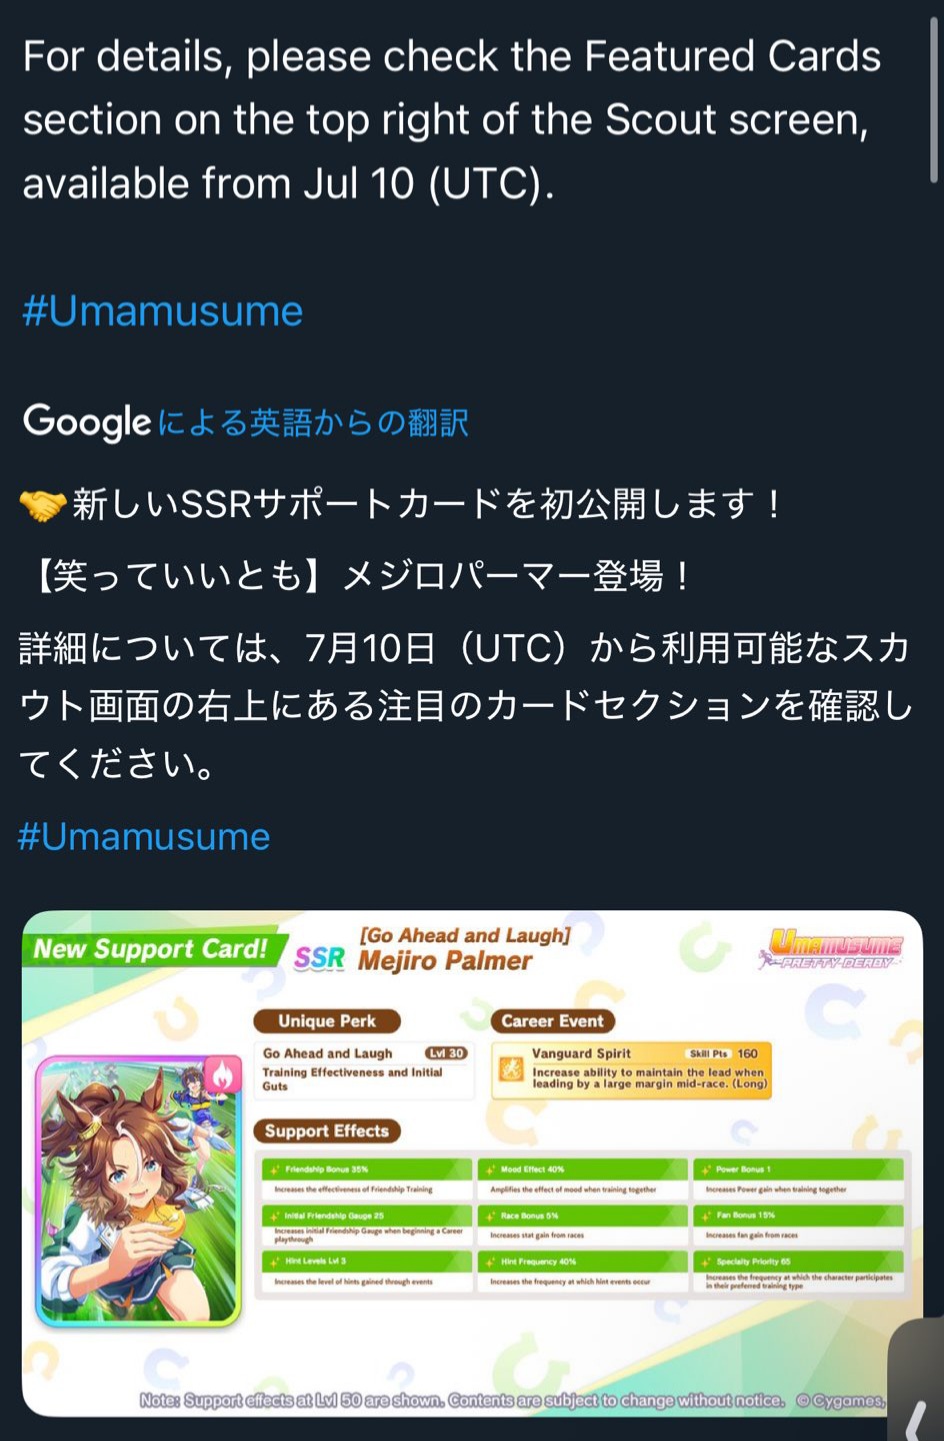944x1441 pixels.
Task: Tap the partially visible floating button at bottom-right
Action: coord(915,1380)
